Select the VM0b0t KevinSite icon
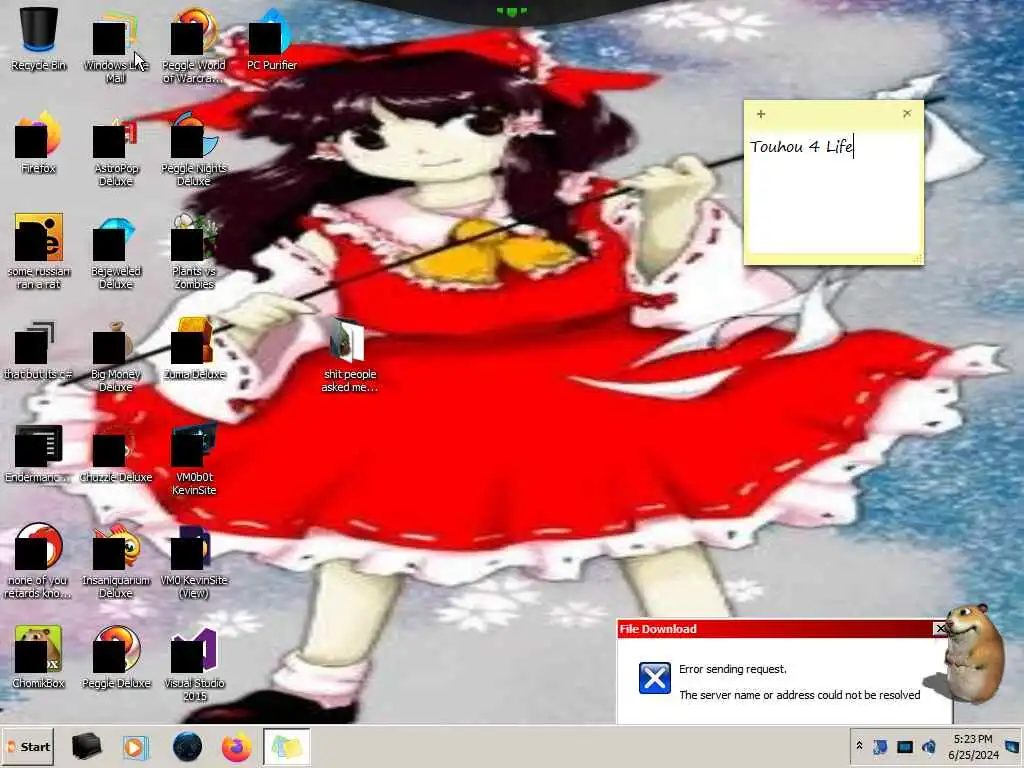Viewport: 1024px width, 768px height. coord(194,459)
